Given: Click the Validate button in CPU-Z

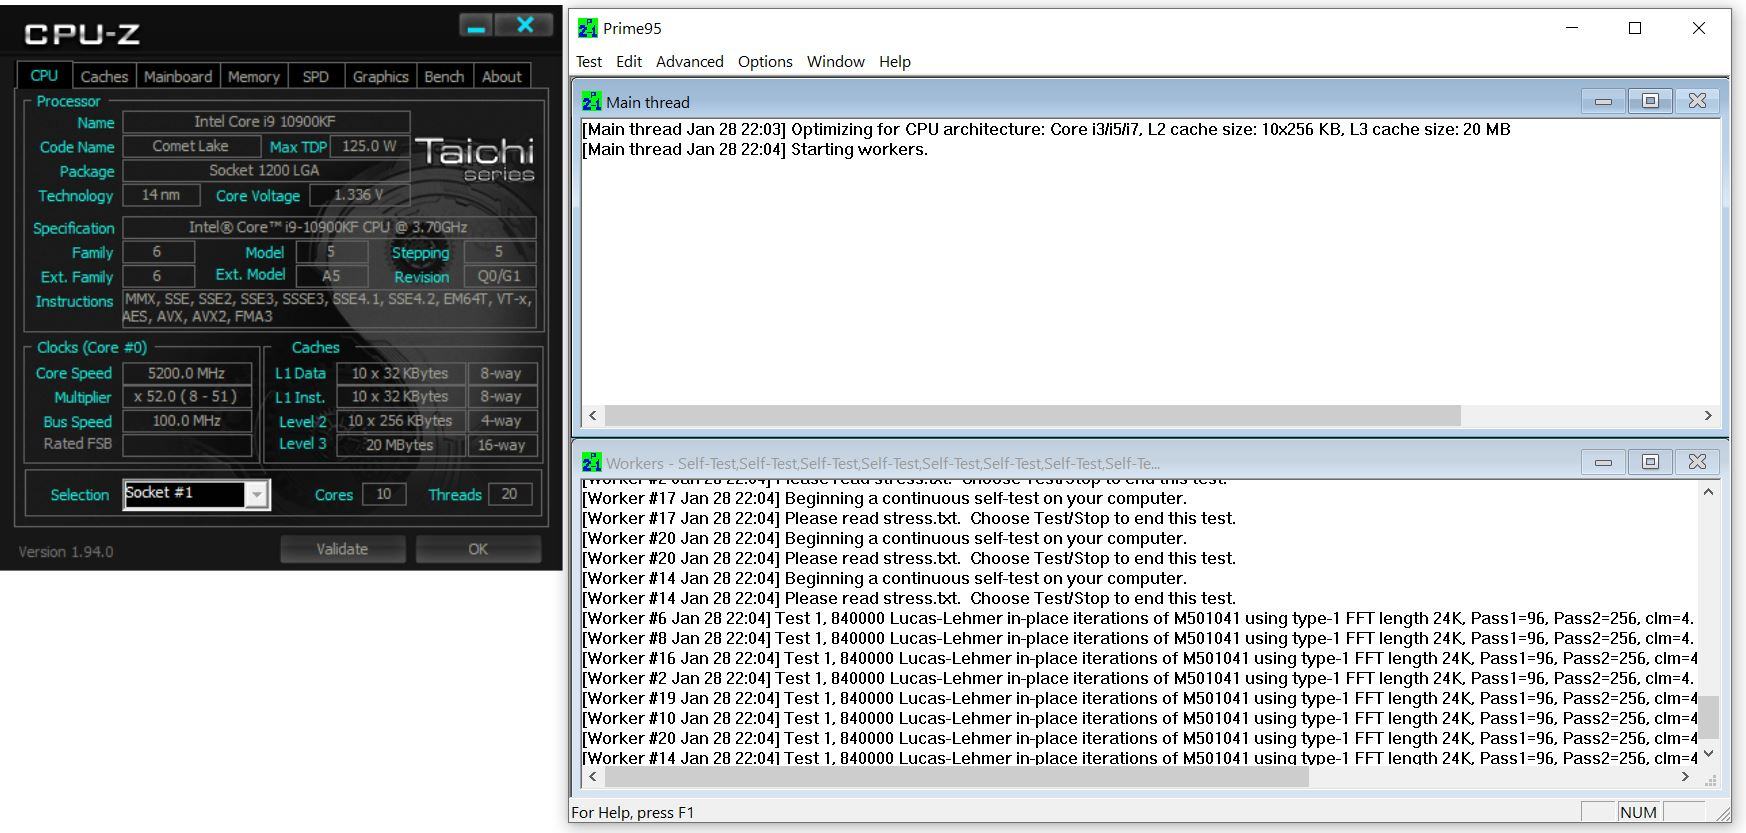Looking at the screenshot, I should [x=342, y=549].
